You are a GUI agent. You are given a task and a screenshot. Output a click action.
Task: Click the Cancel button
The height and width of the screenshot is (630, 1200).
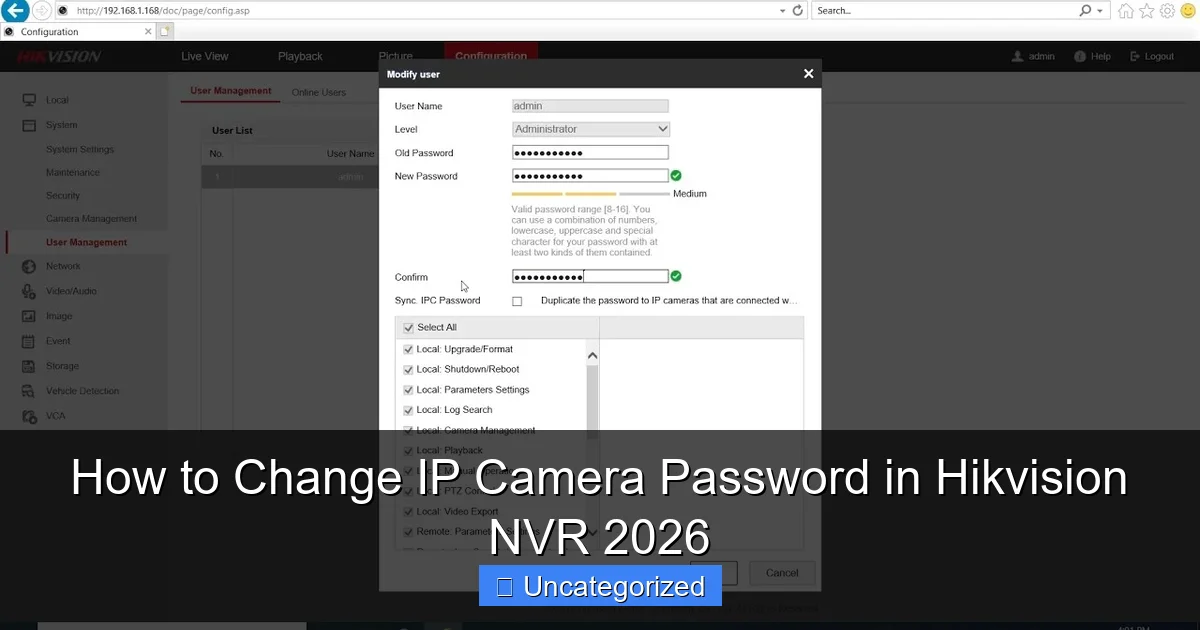point(781,573)
